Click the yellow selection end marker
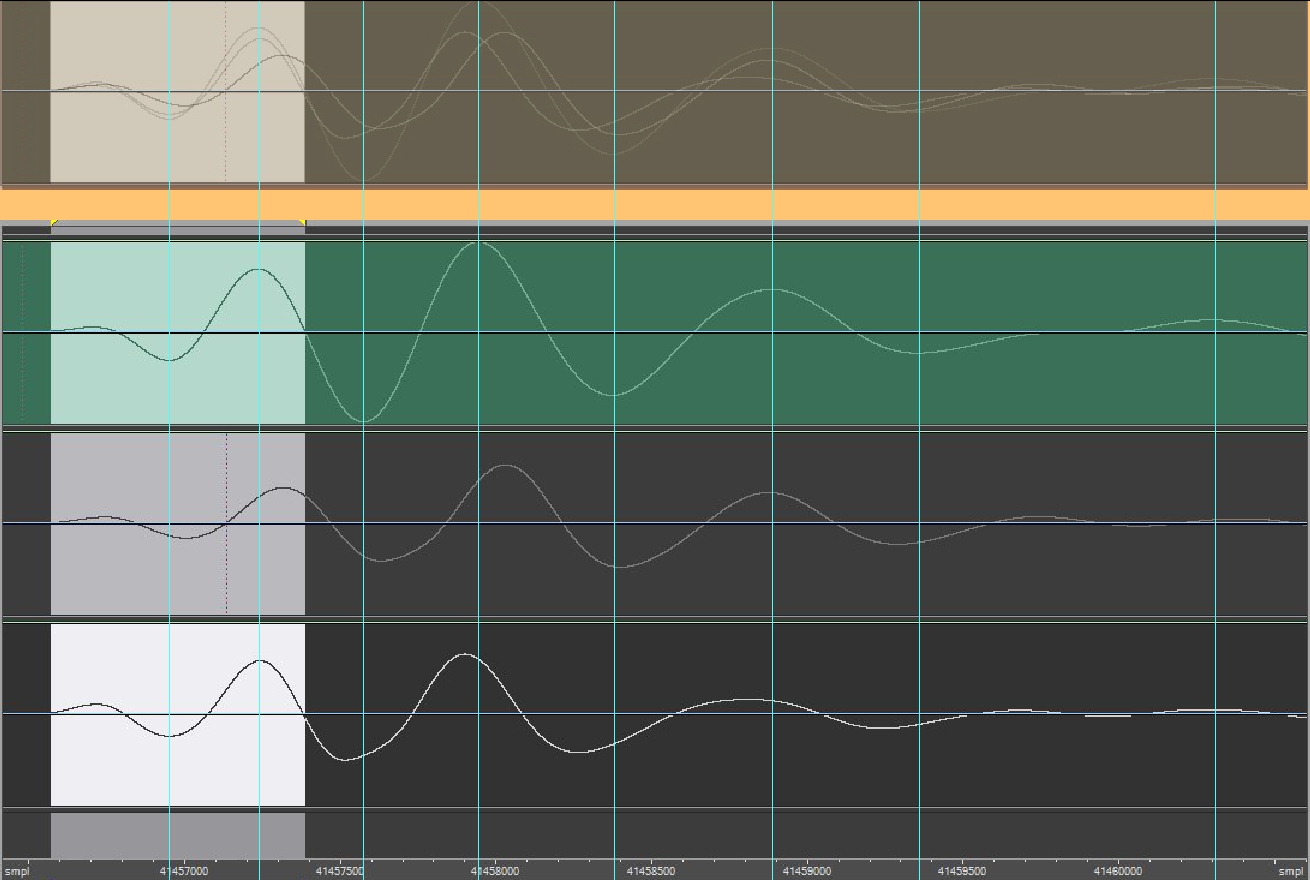 pos(302,222)
